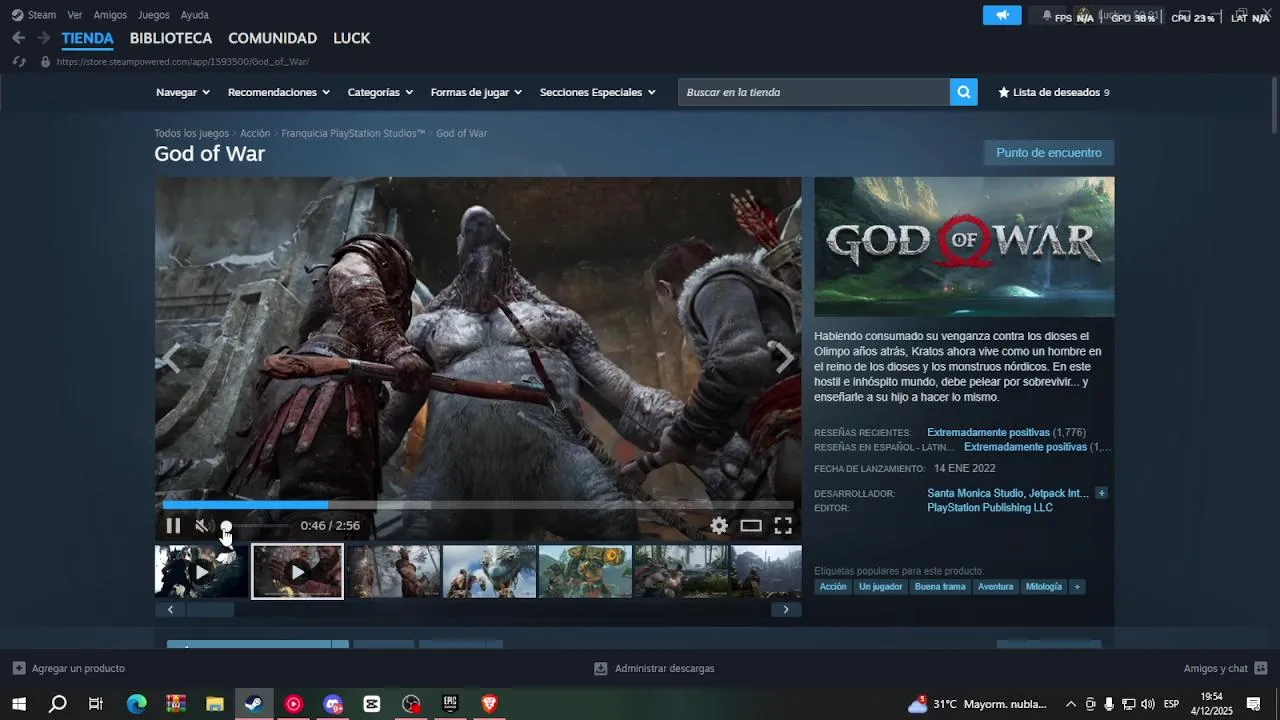View the sixth screenshot thumbnail
This screenshot has width=1280, height=720.
tap(681, 571)
